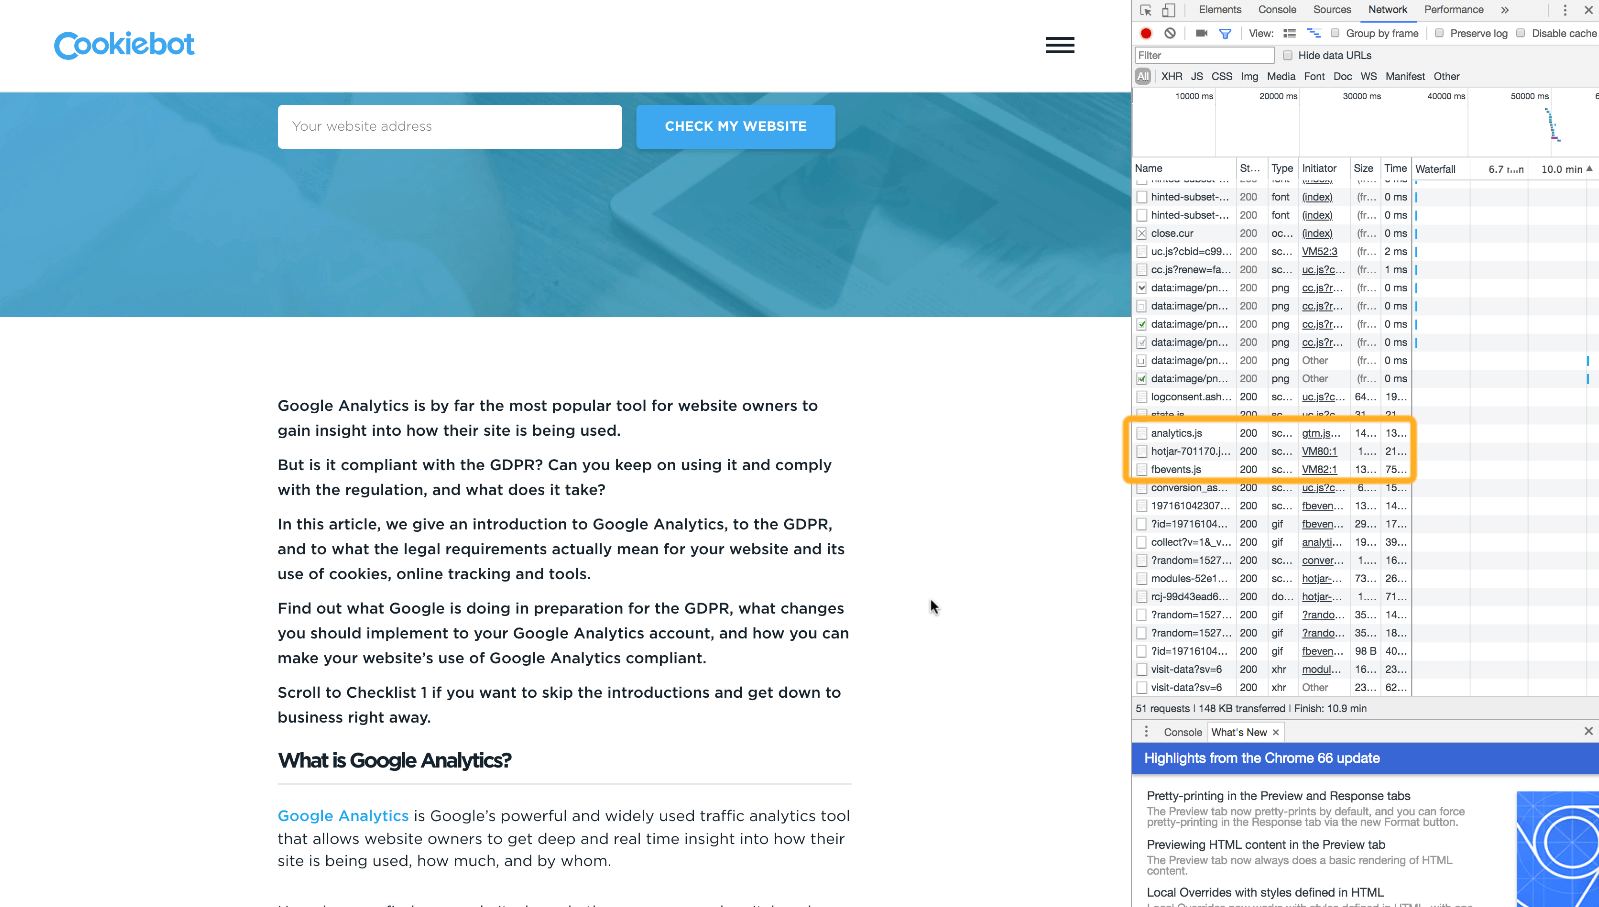Toggle the device toolbar icon
1599x907 pixels.
point(1168,10)
